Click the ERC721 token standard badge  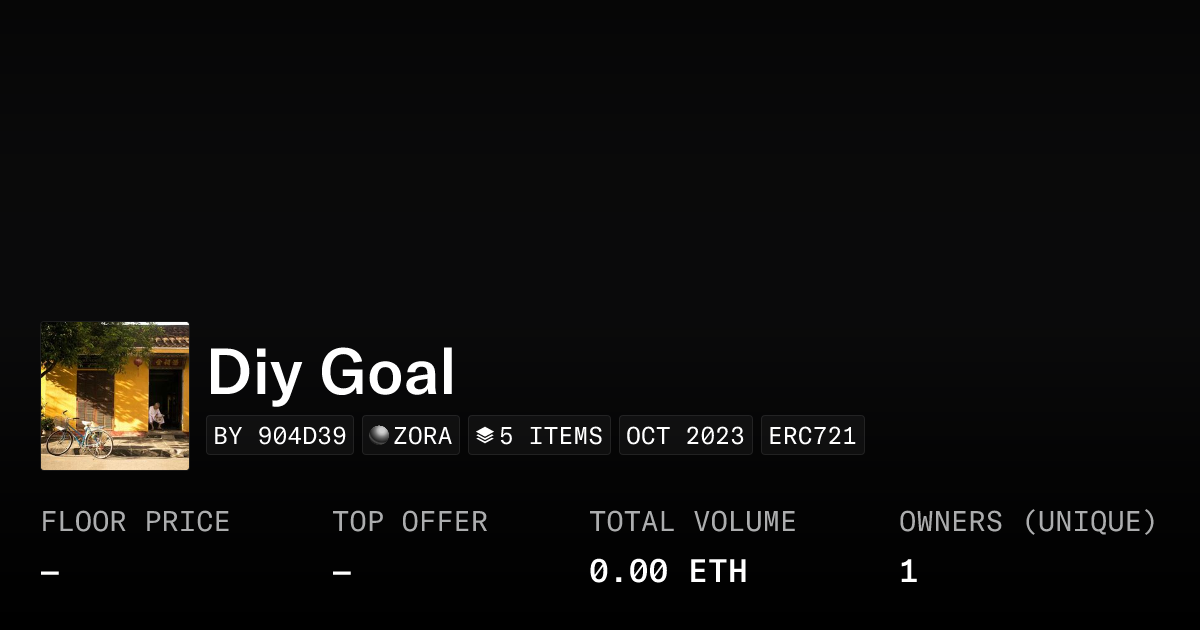pyautogui.click(x=813, y=436)
